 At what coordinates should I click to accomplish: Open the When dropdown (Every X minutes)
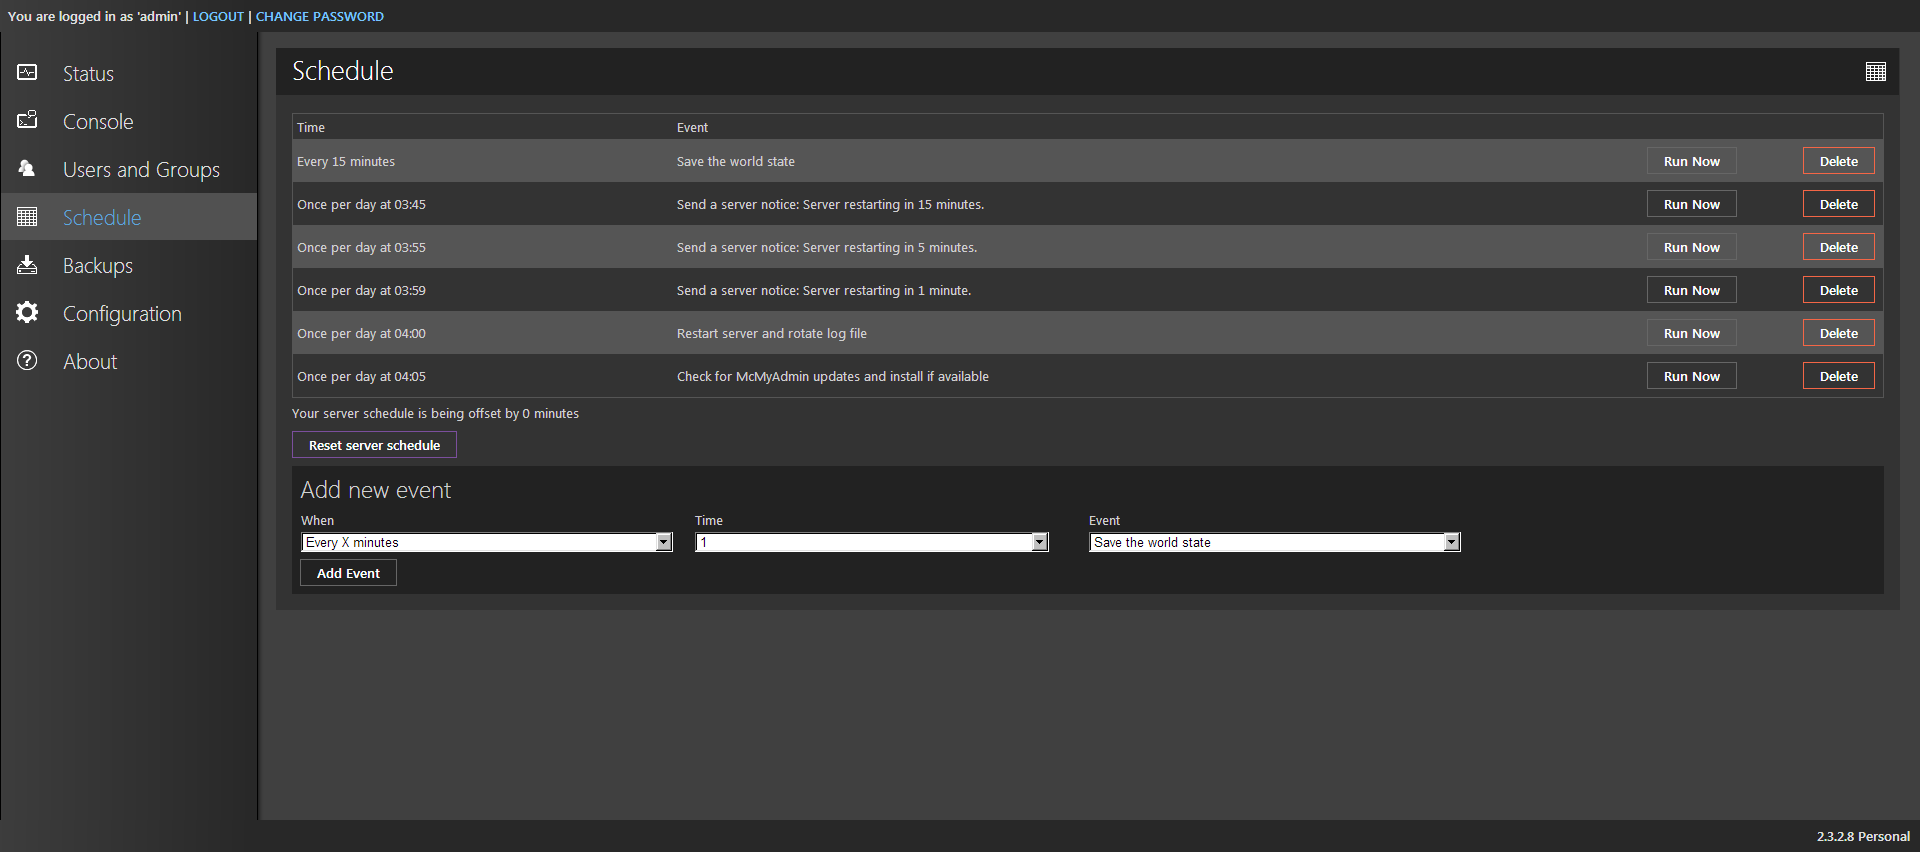[486, 542]
